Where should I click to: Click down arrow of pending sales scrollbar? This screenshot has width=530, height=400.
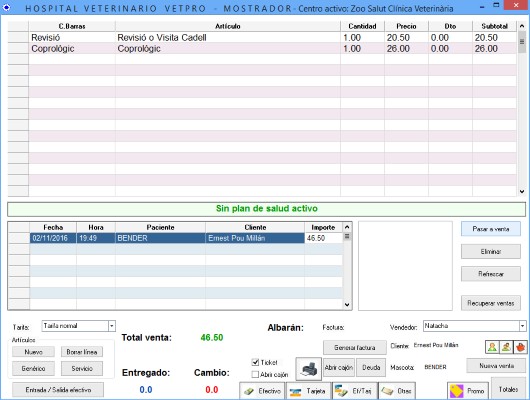(x=347, y=305)
